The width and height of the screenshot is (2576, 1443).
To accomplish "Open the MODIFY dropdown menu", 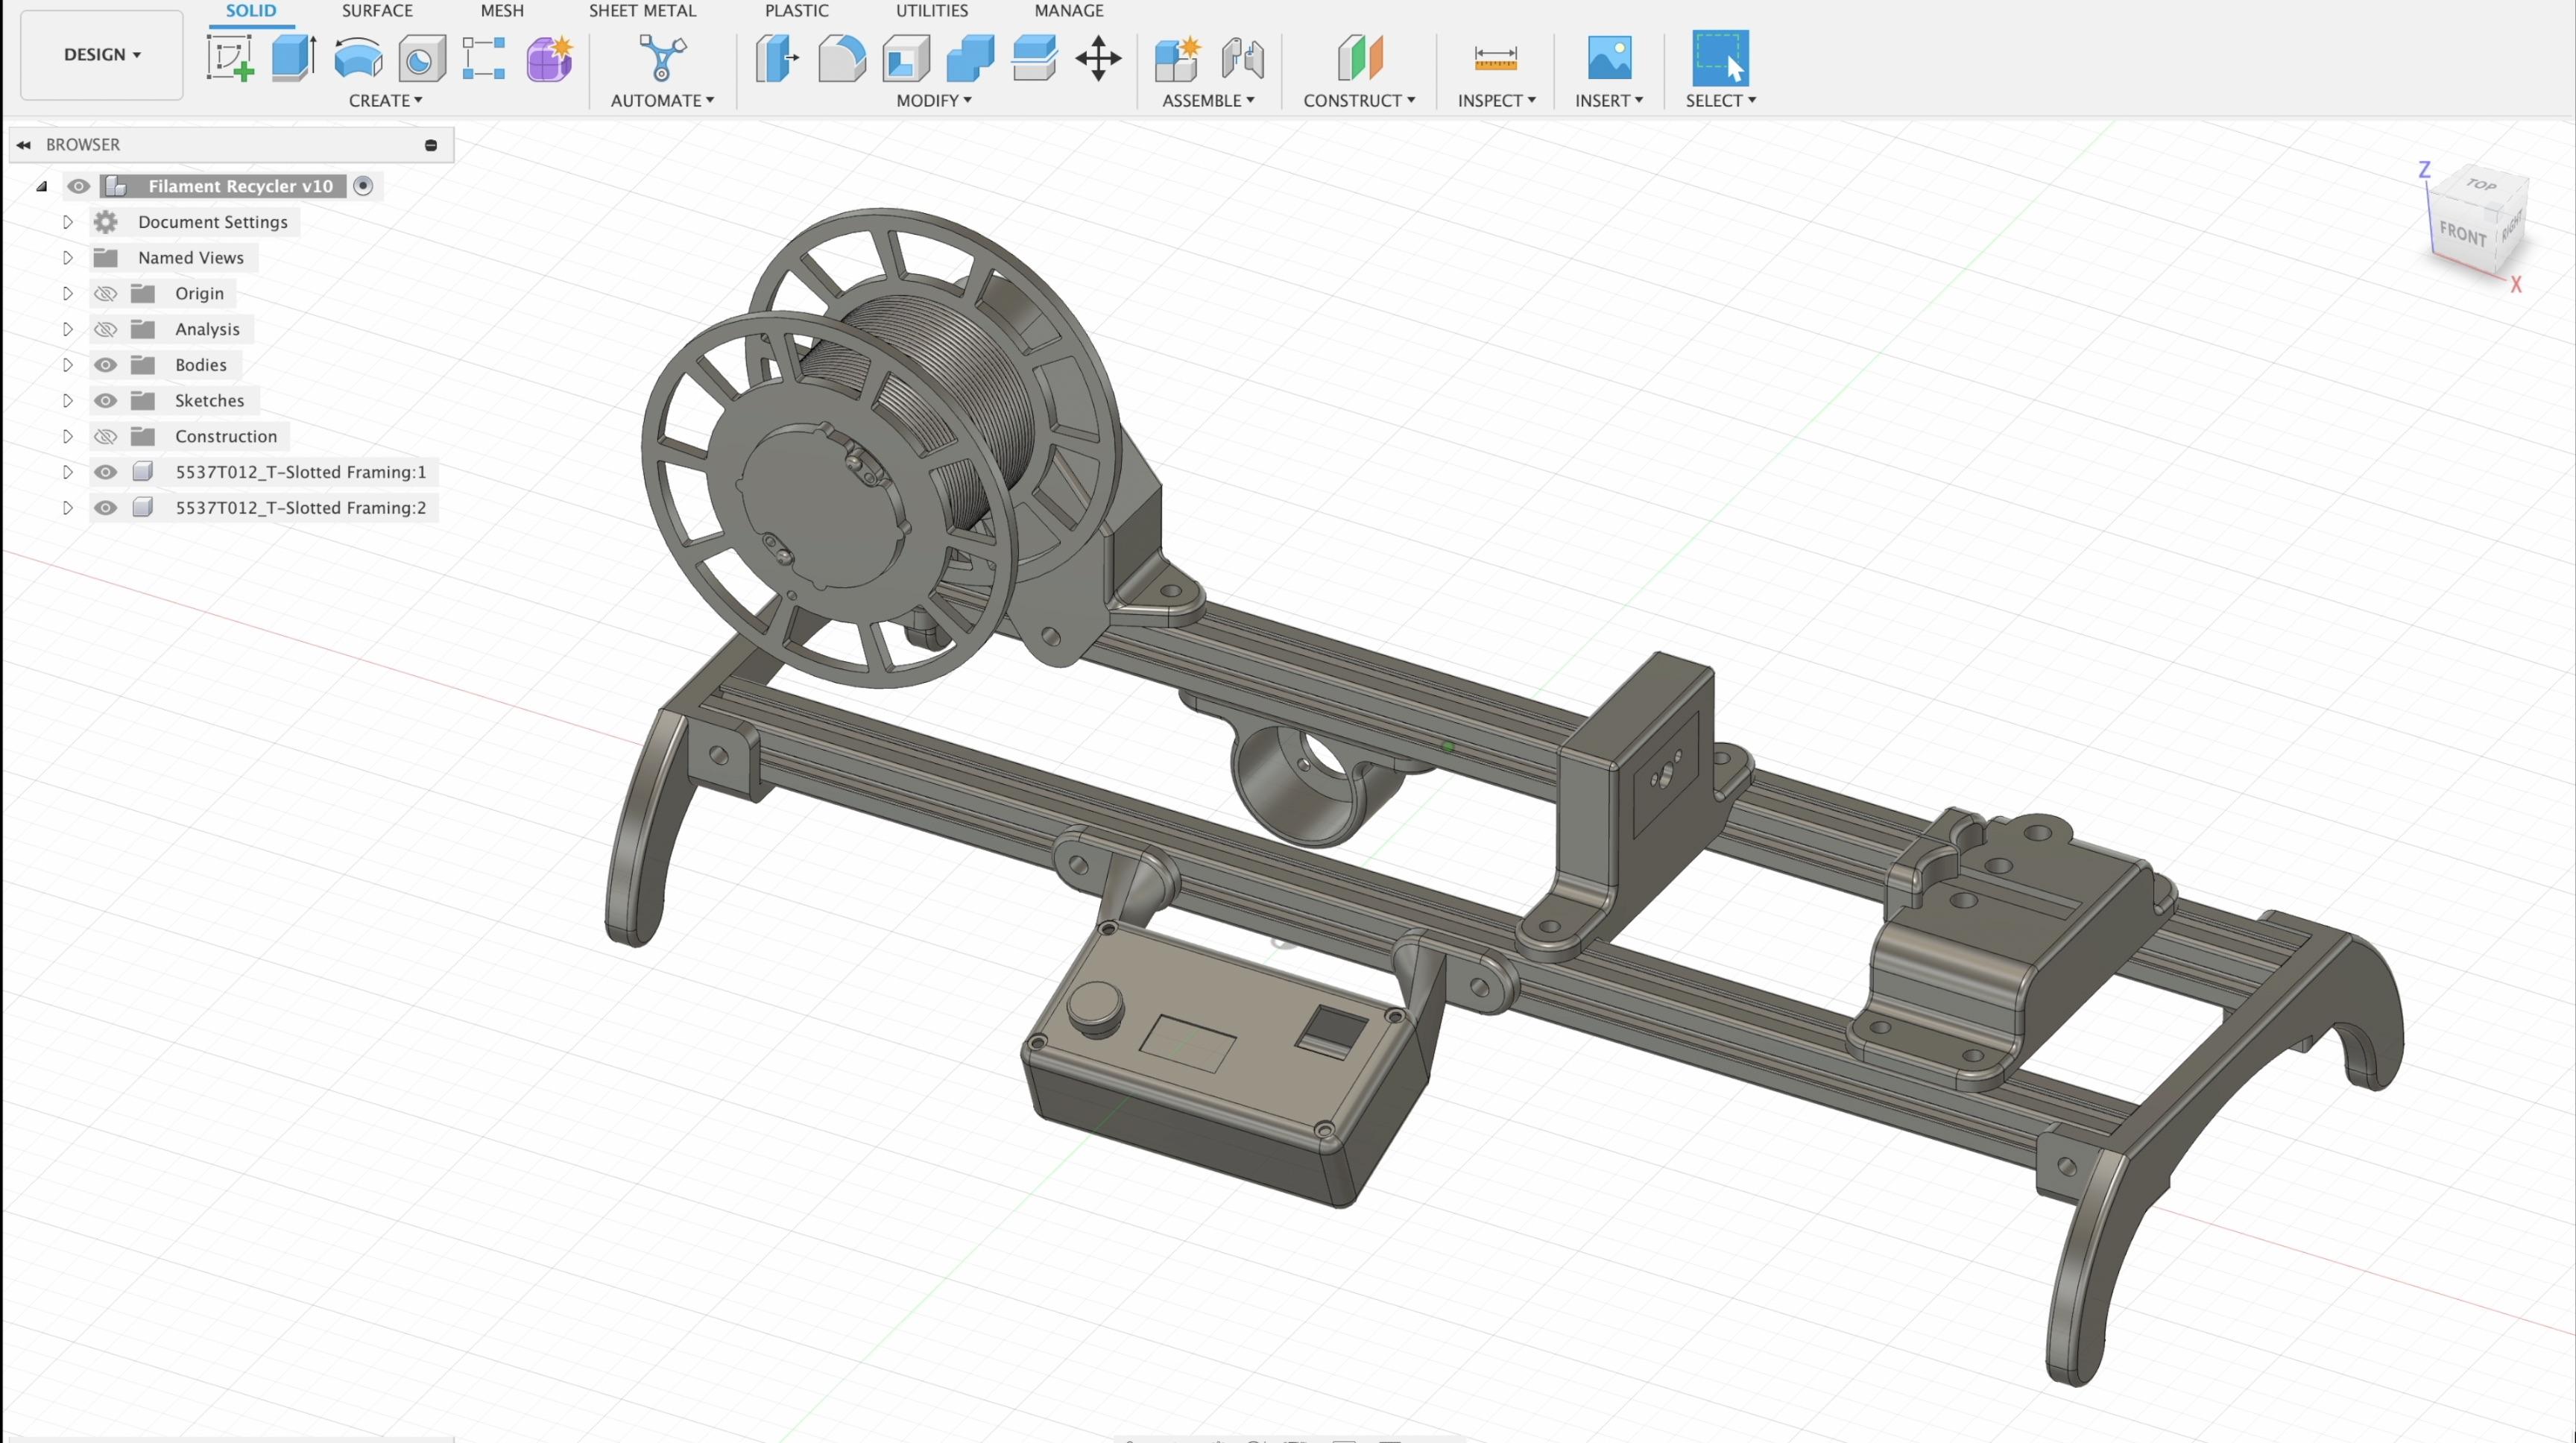I will coord(933,100).
